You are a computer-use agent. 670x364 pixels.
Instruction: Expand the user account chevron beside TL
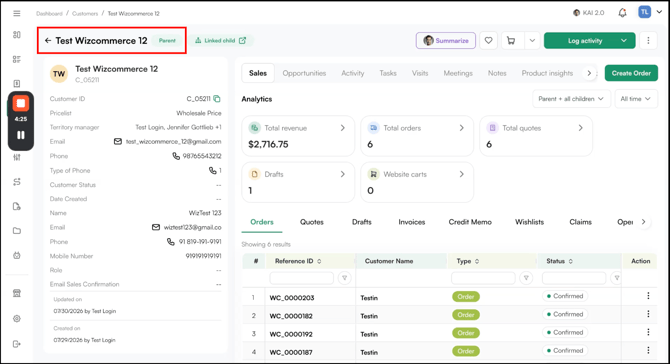(x=659, y=12)
